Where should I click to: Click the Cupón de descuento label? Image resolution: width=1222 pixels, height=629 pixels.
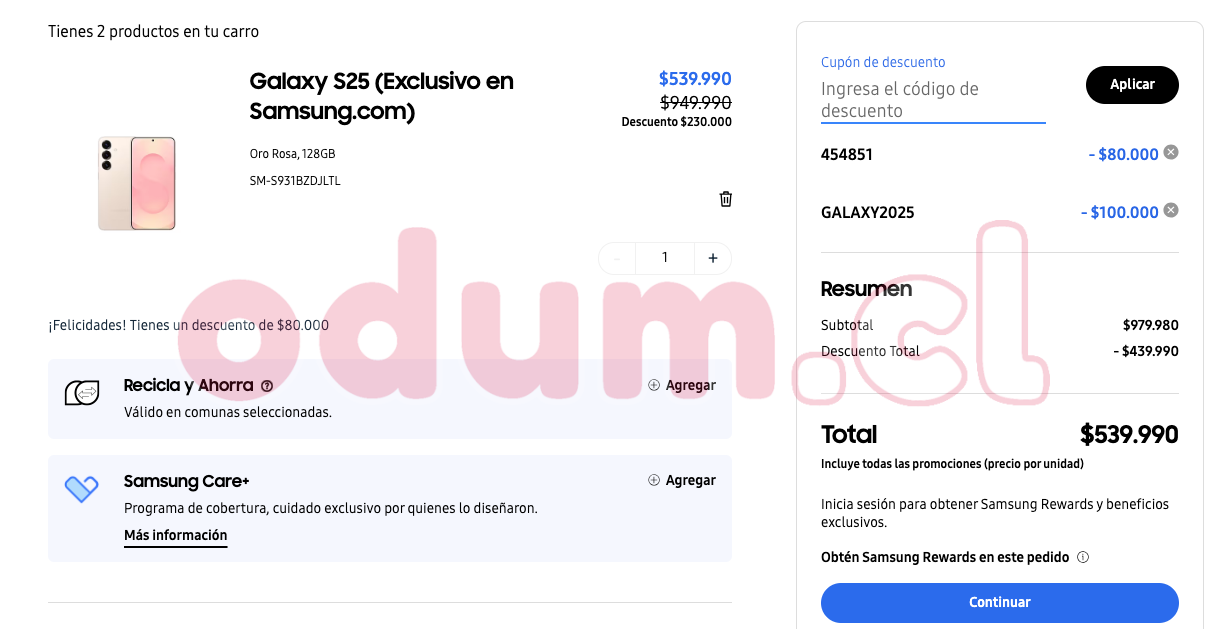coord(883,62)
